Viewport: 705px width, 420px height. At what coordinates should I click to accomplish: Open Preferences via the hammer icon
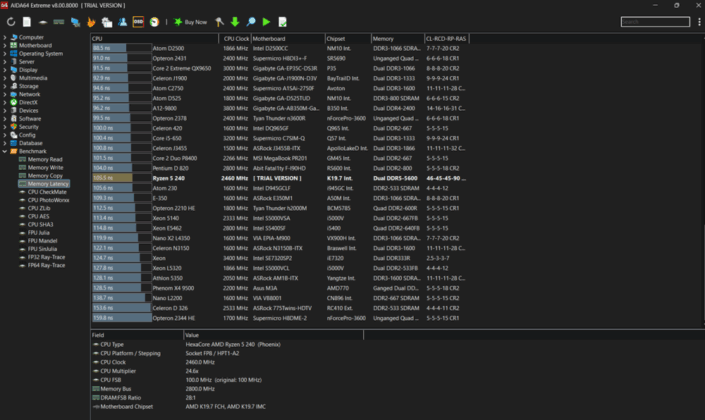pos(219,22)
